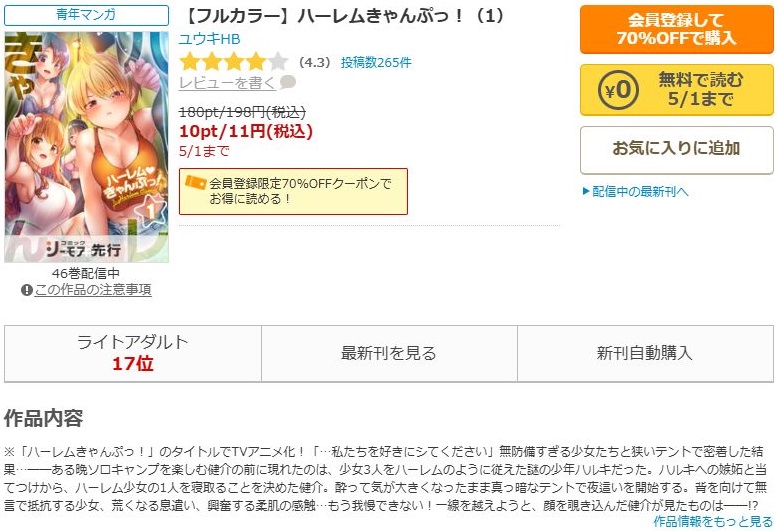The height and width of the screenshot is (531, 777).
Task: Expand 作品情報をもっと見る details
Action: coord(713,521)
